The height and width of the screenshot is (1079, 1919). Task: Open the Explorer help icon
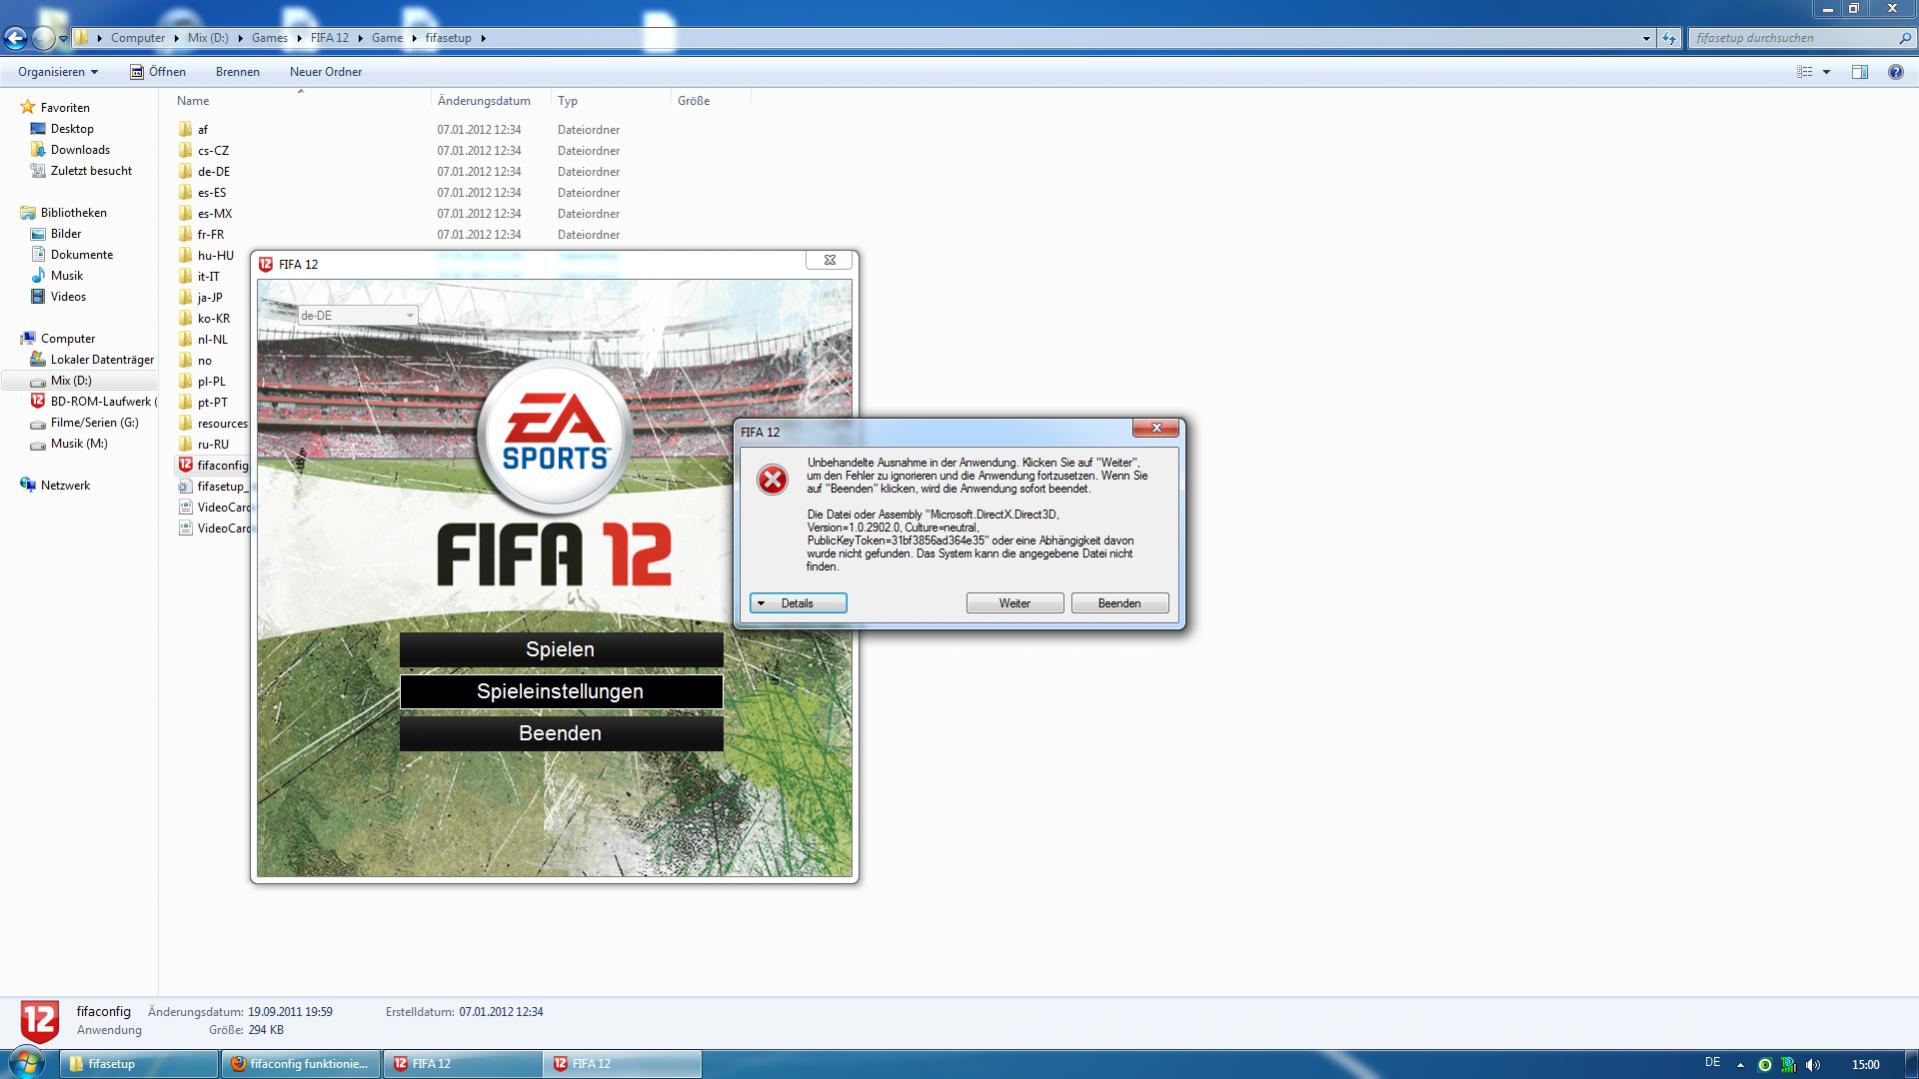pyautogui.click(x=1895, y=72)
